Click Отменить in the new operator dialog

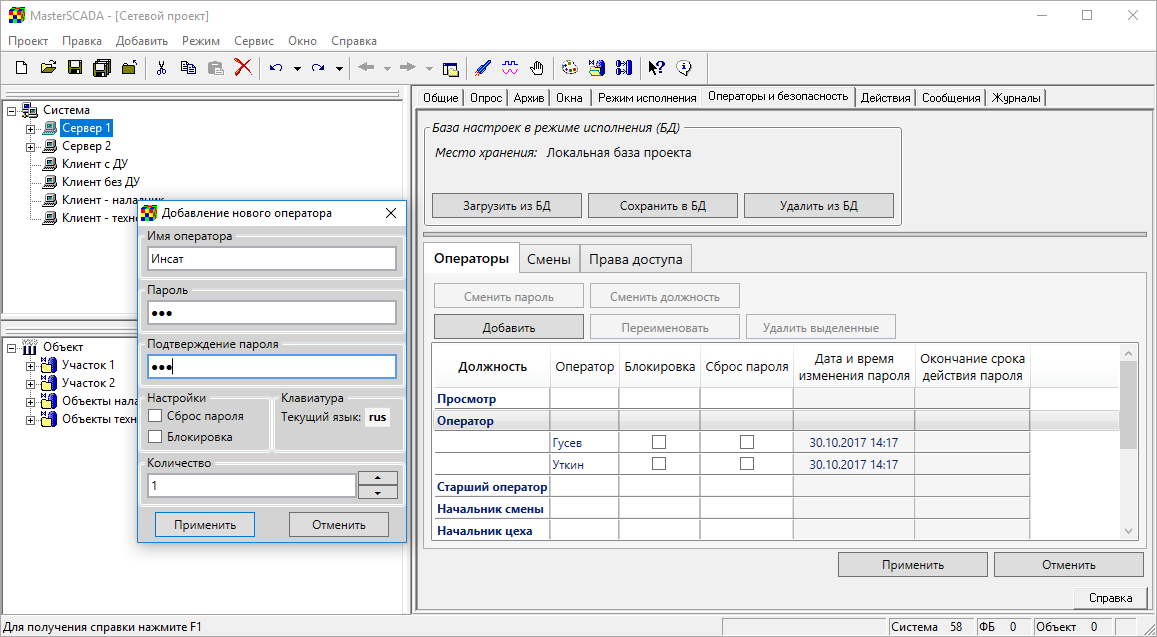pos(339,525)
